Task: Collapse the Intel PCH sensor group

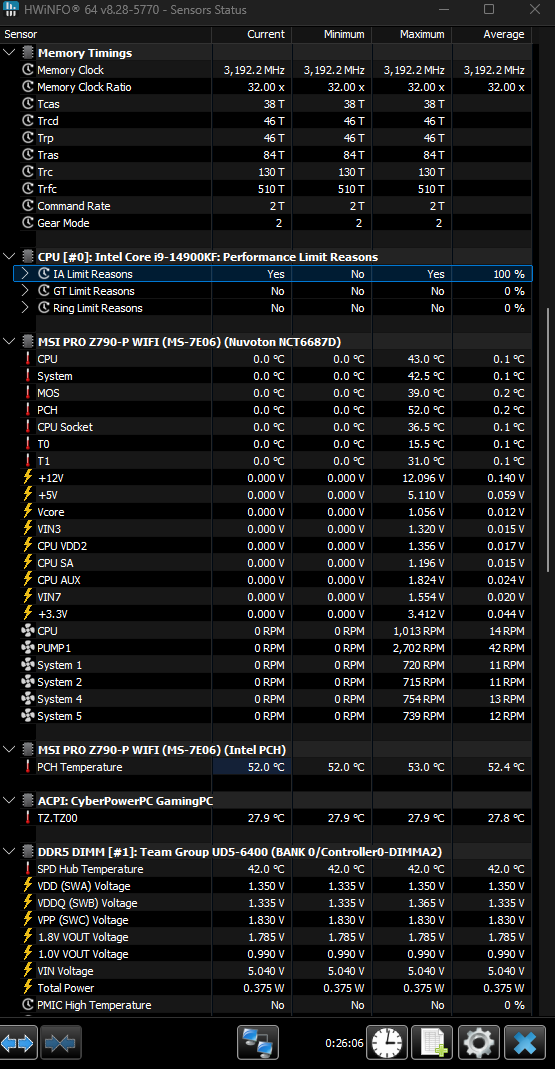Action: (x=10, y=749)
